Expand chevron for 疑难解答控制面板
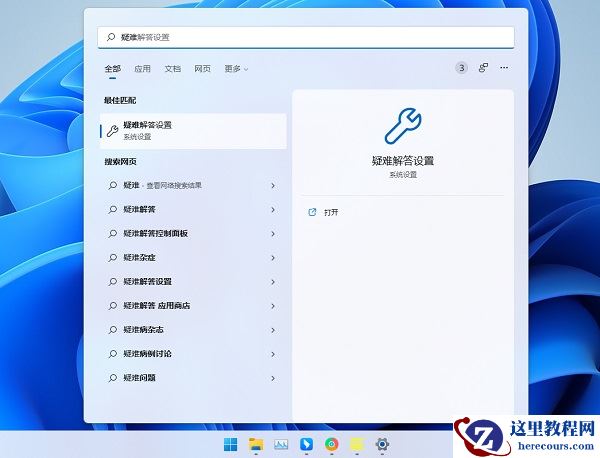 [273, 234]
